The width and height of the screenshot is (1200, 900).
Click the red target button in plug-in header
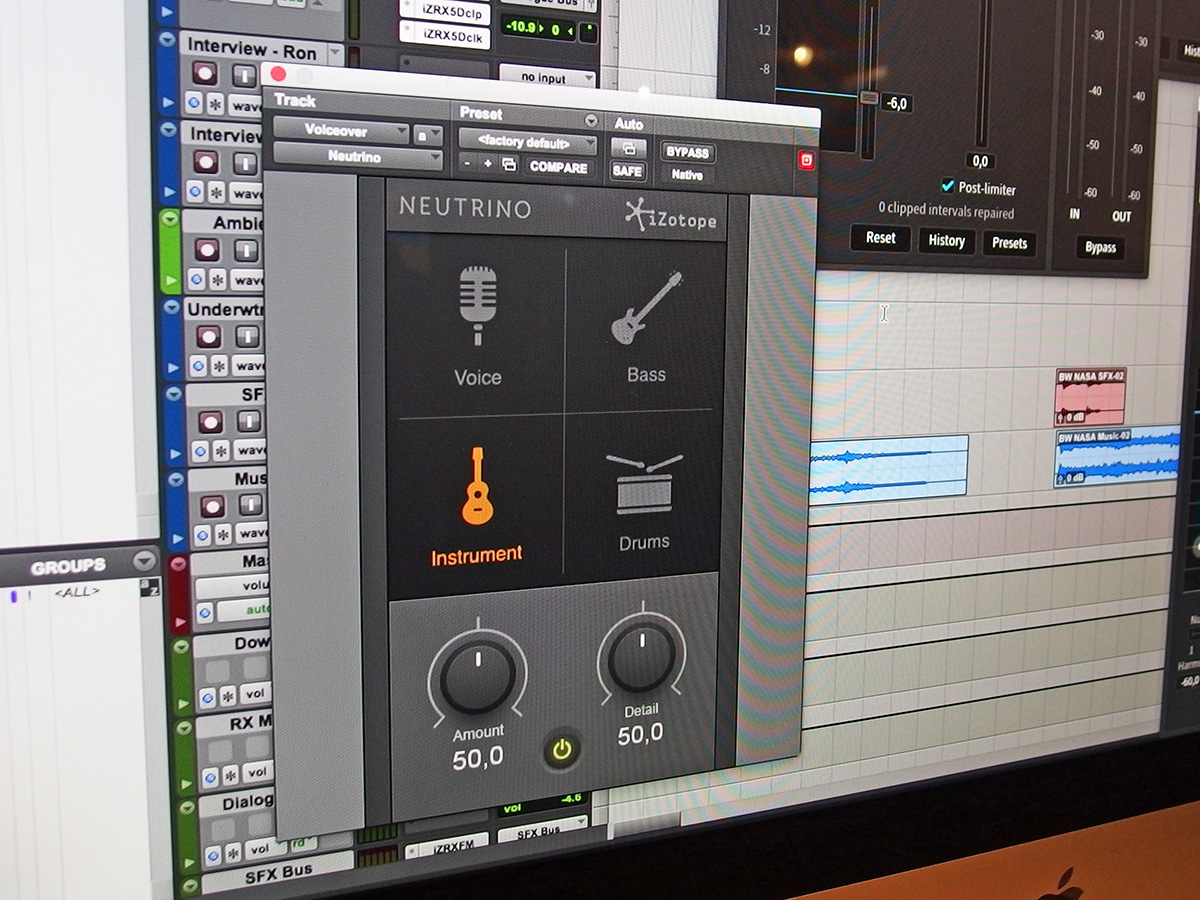coord(806,161)
